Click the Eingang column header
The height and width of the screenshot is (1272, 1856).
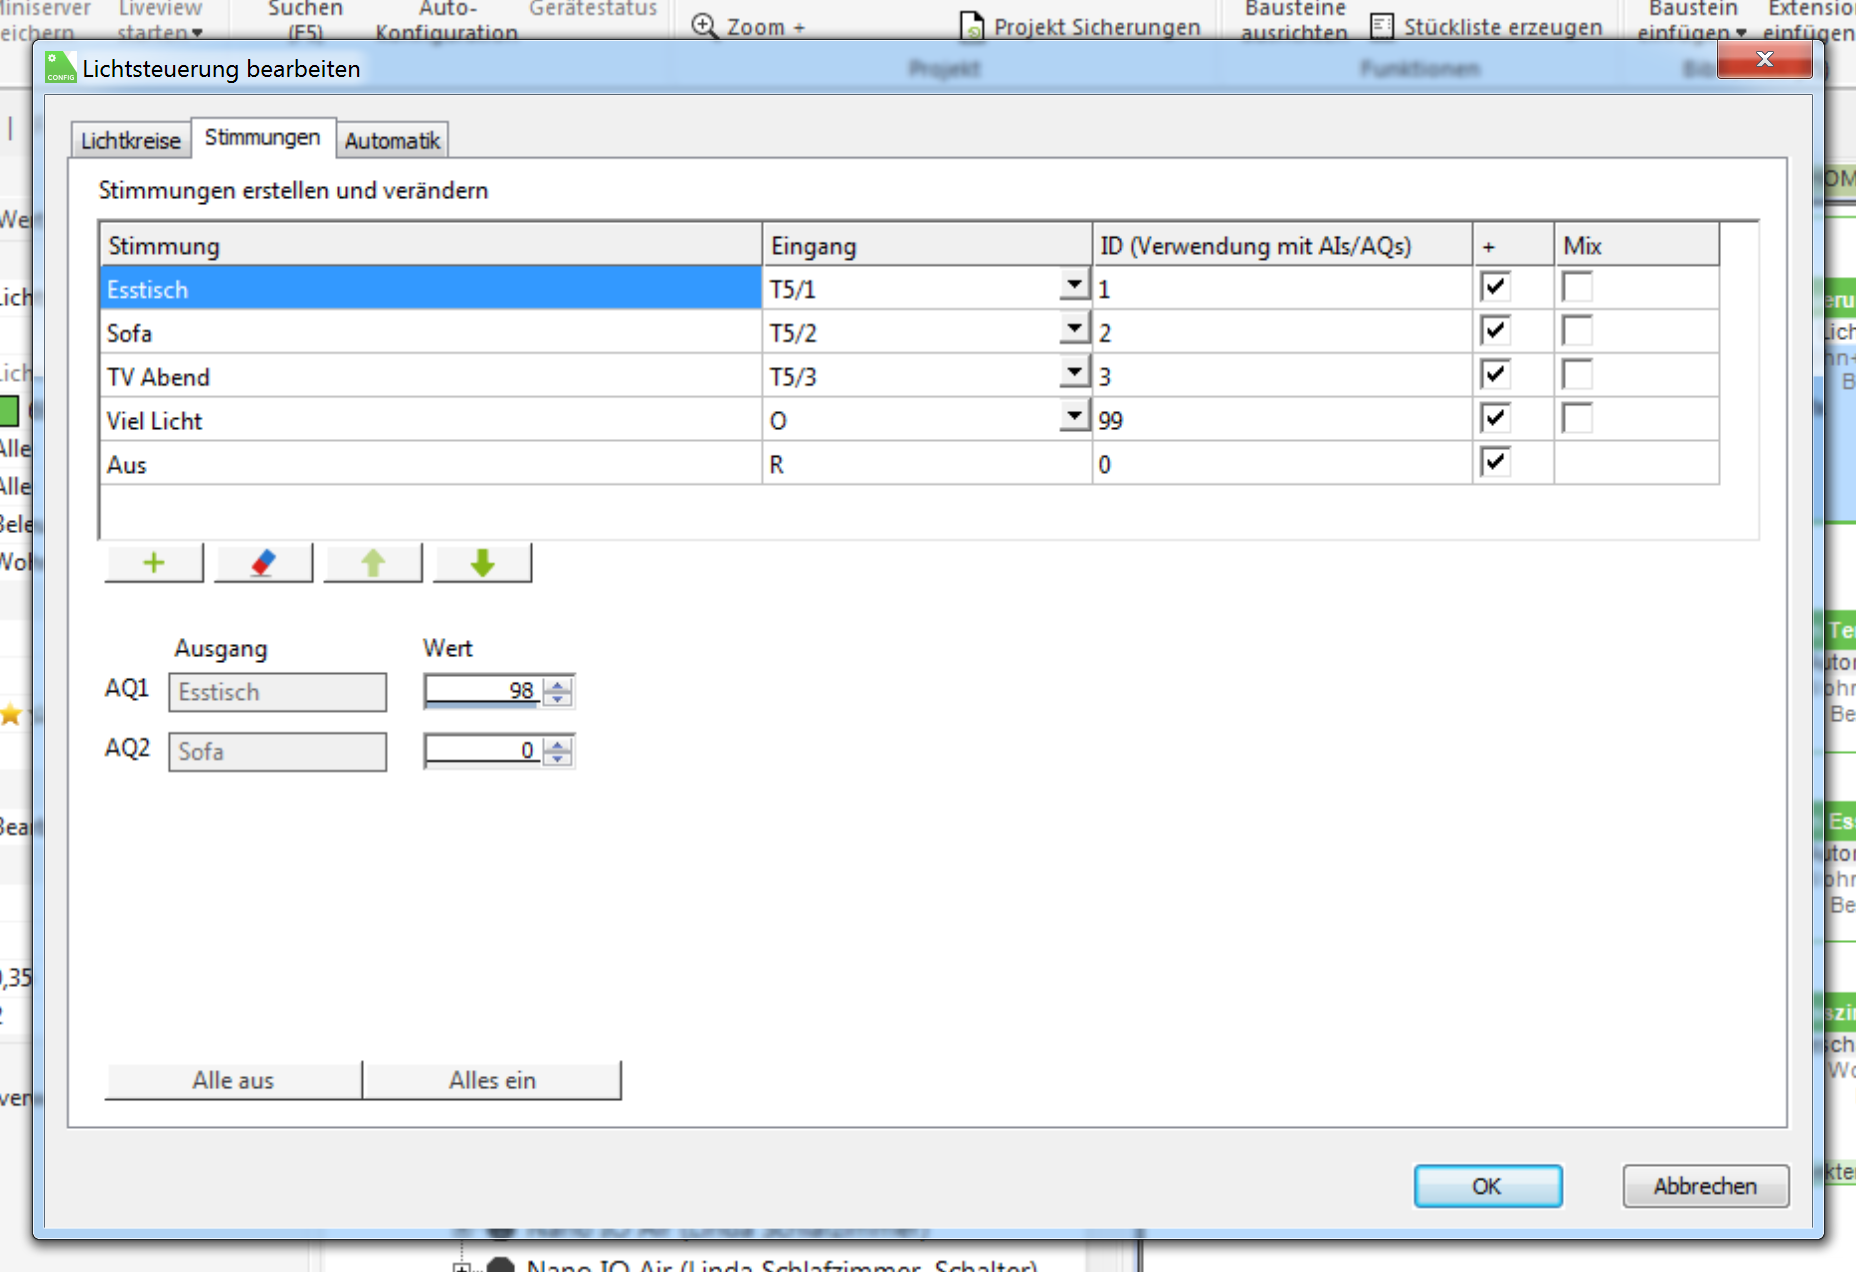coord(927,245)
